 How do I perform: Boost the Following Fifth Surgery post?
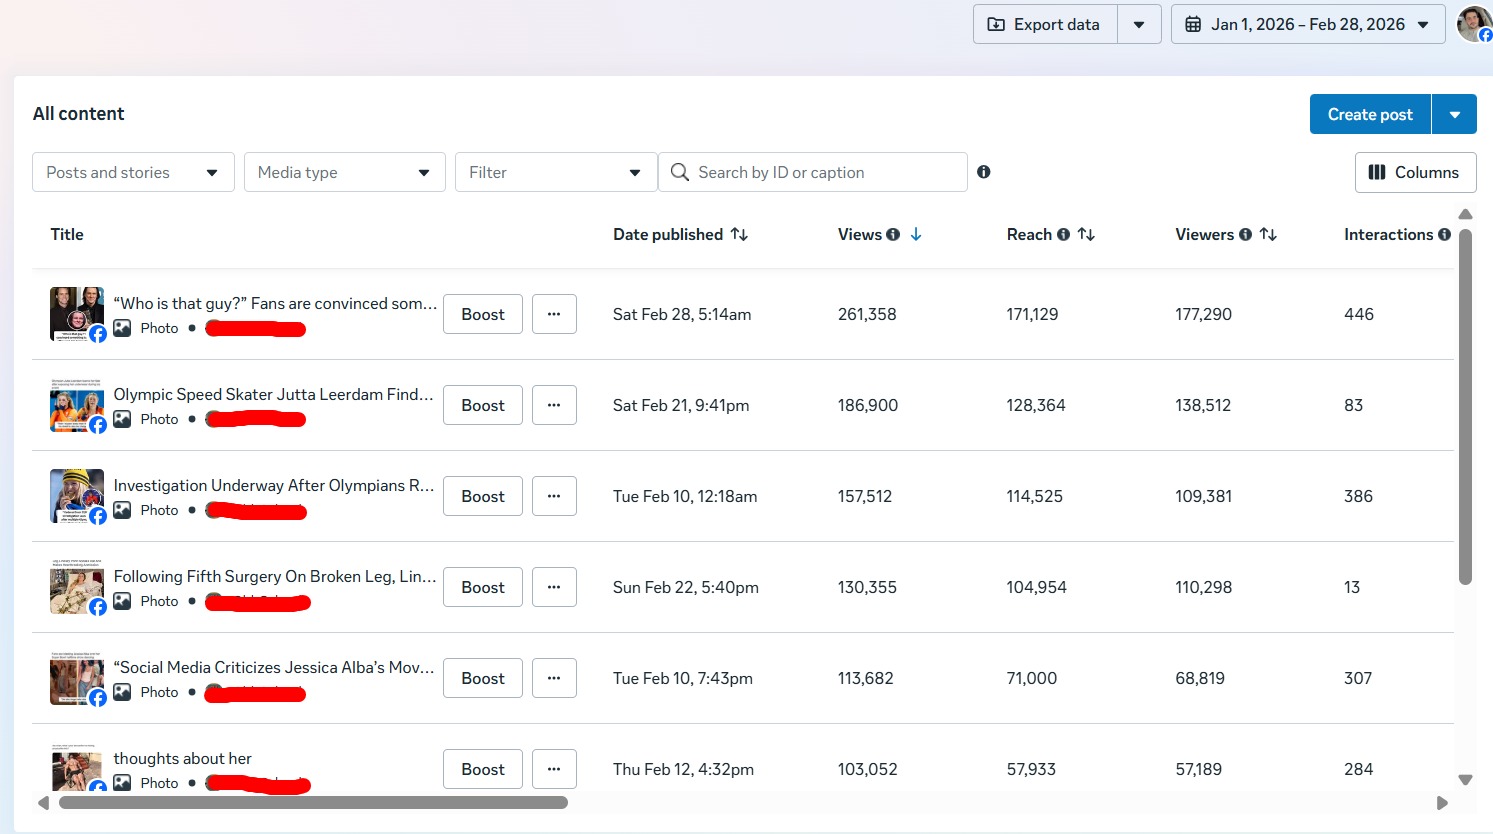[483, 587]
